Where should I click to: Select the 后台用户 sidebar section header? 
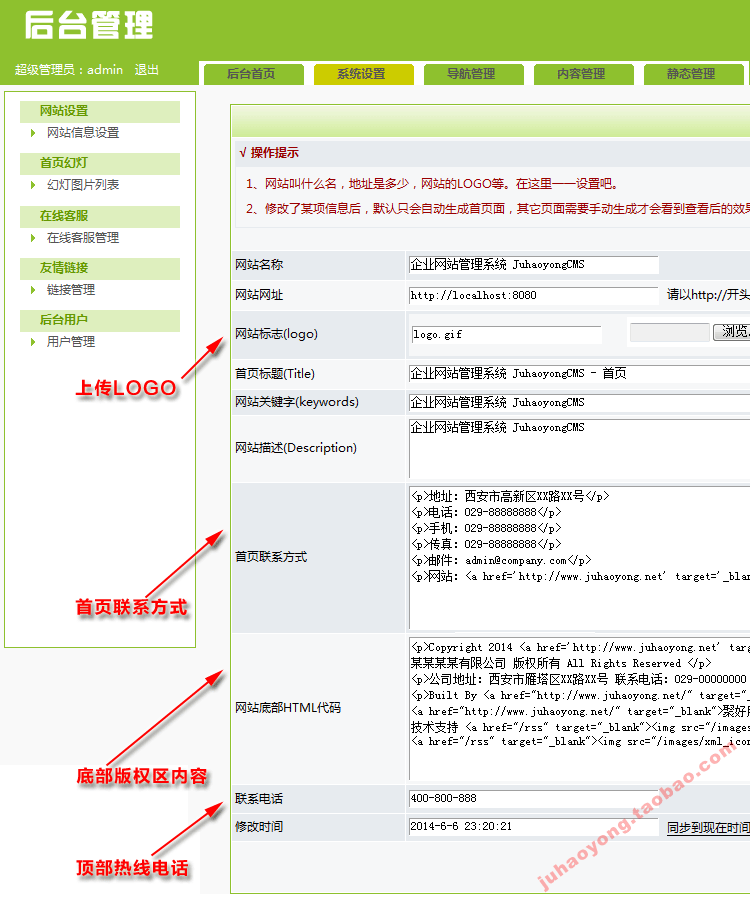coord(100,320)
